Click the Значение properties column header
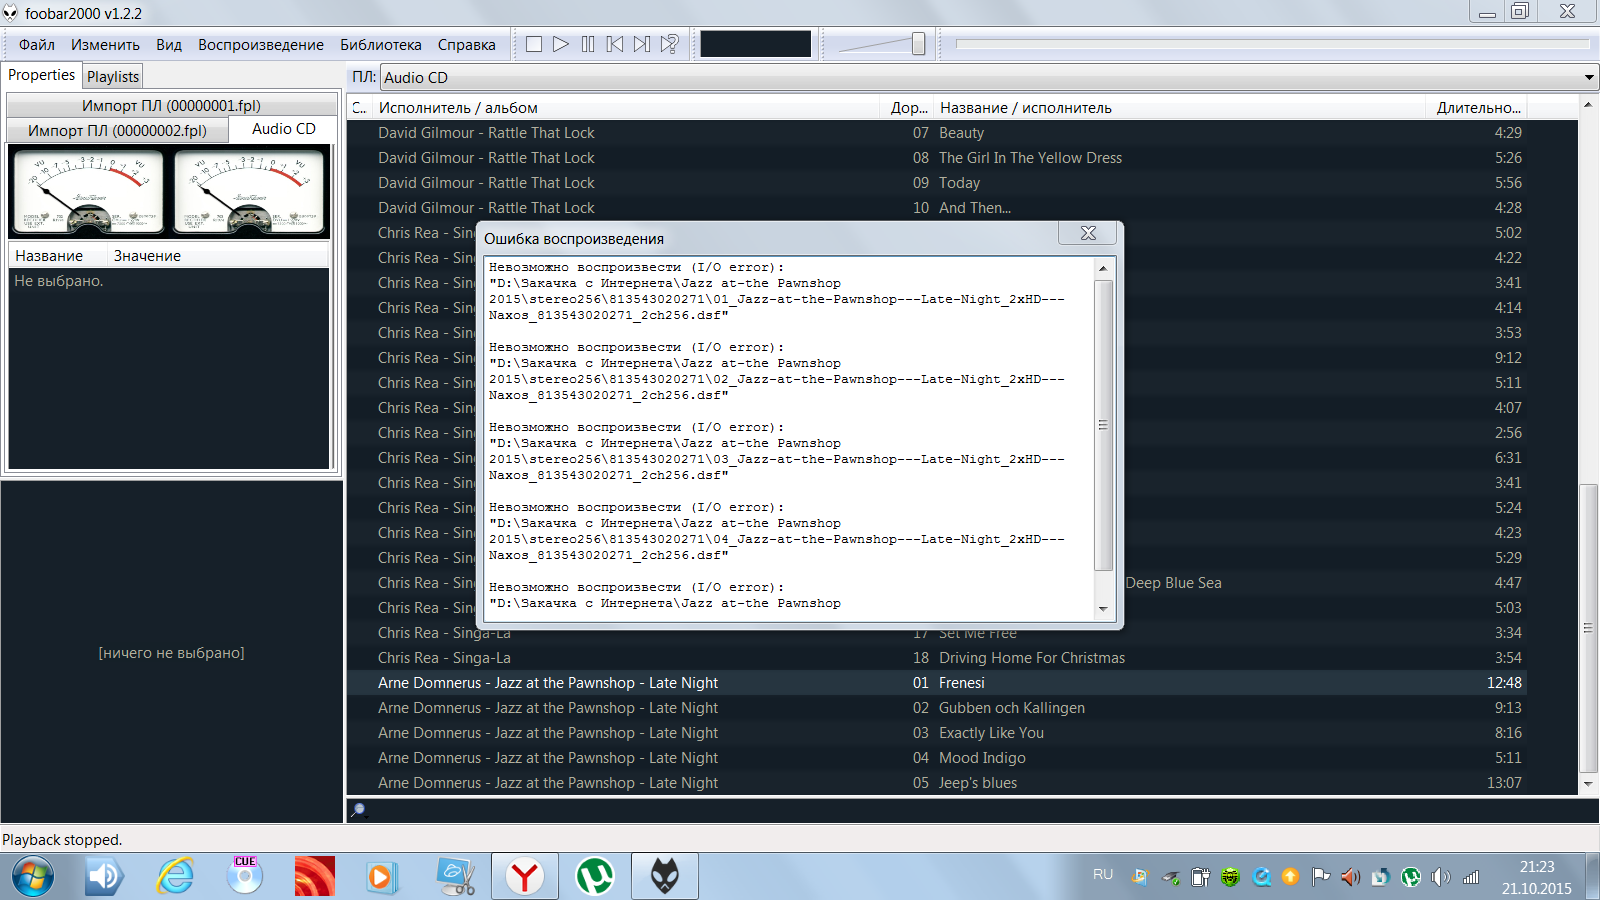 [218, 256]
